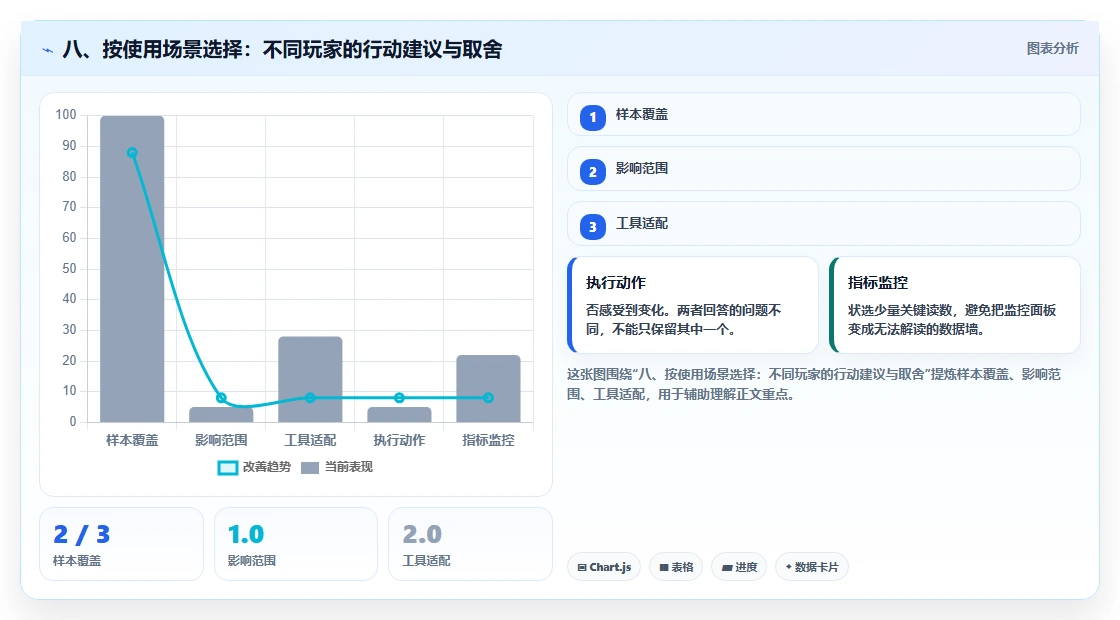The image size is (1120, 620).
Task: Click the trend line point above 工具适配
Action: tap(310, 398)
